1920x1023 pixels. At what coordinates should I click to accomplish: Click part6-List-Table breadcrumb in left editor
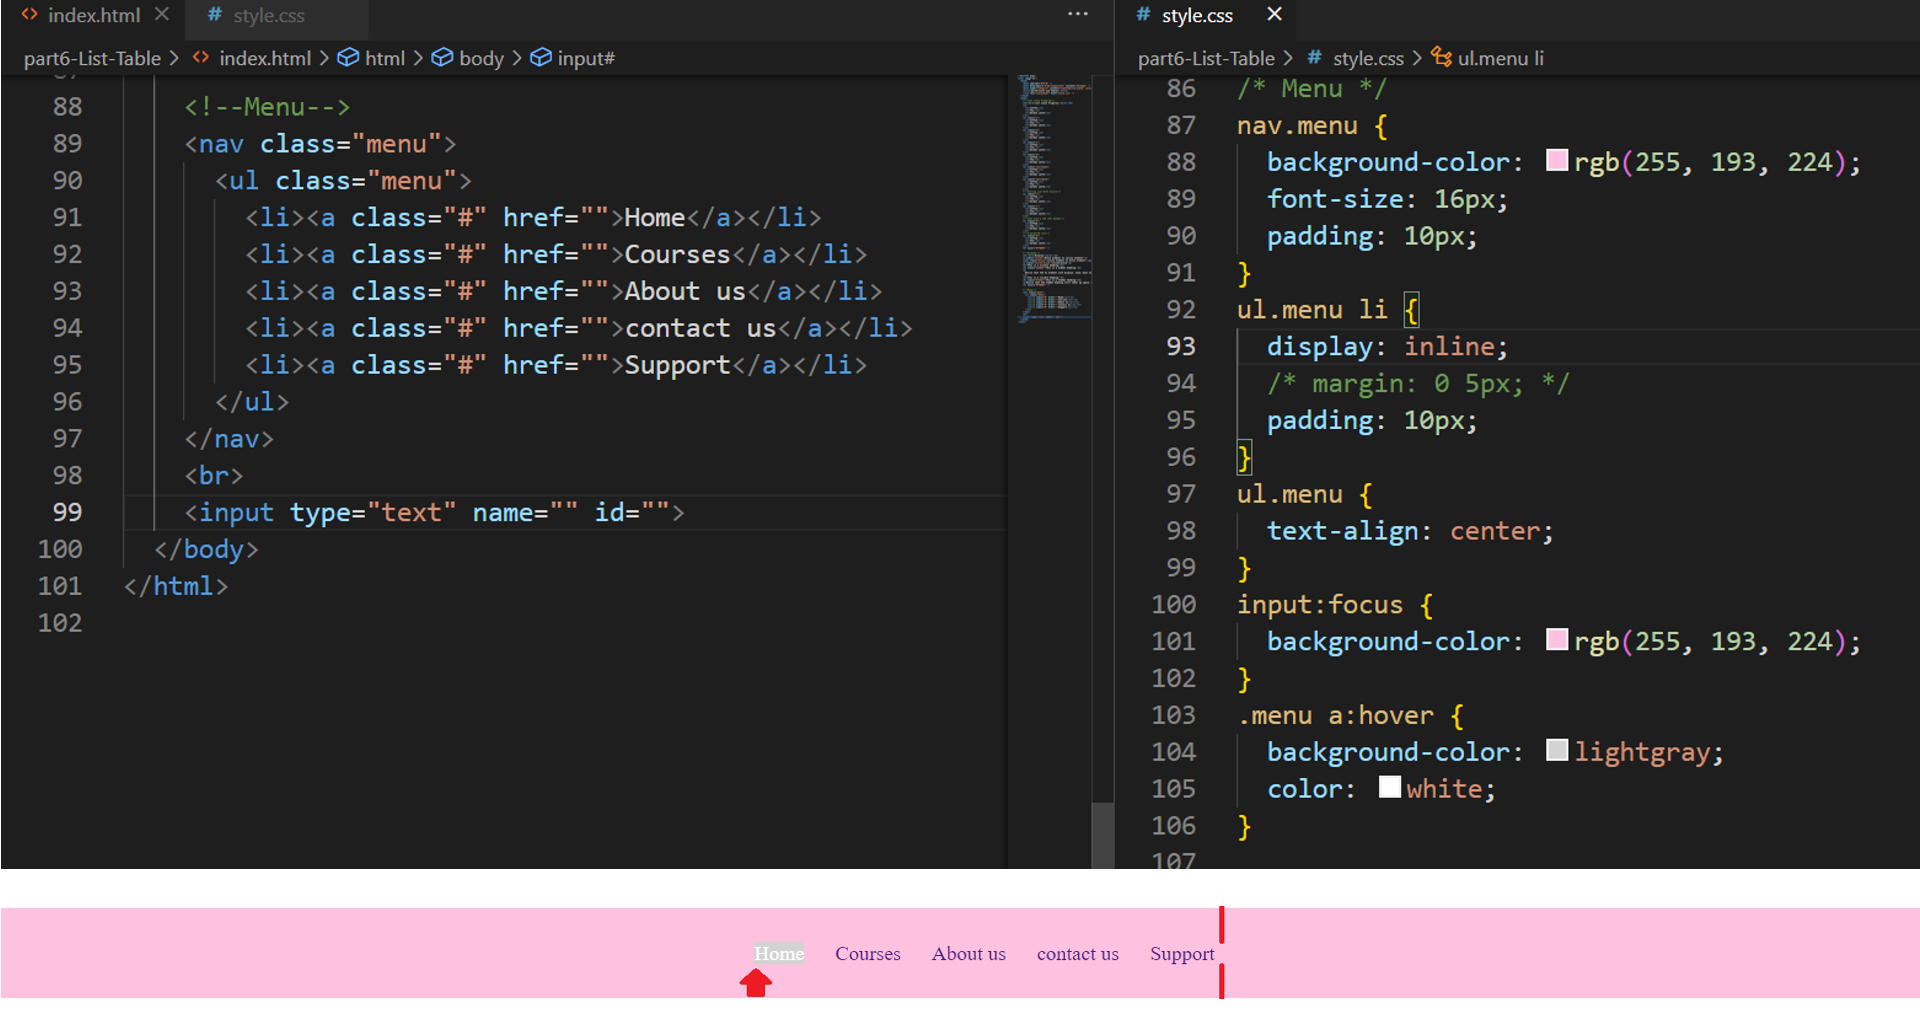tap(92, 58)
